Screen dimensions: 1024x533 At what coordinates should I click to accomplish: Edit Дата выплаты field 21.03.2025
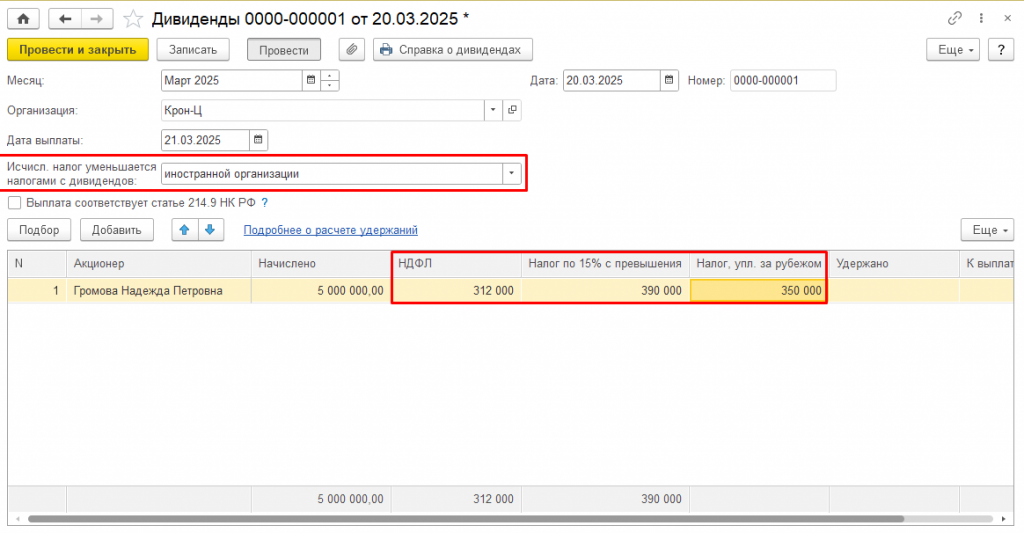click(x=205, y=140)
